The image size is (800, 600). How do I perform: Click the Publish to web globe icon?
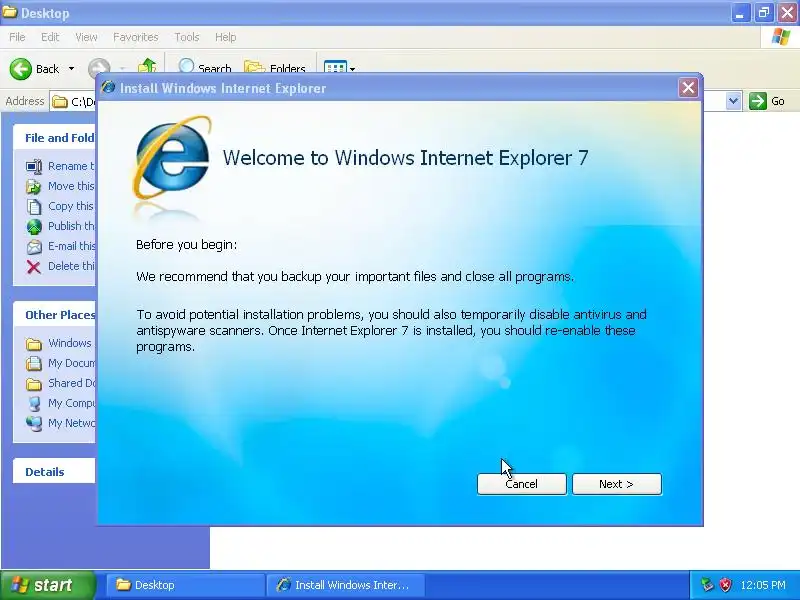pos(34,227)
